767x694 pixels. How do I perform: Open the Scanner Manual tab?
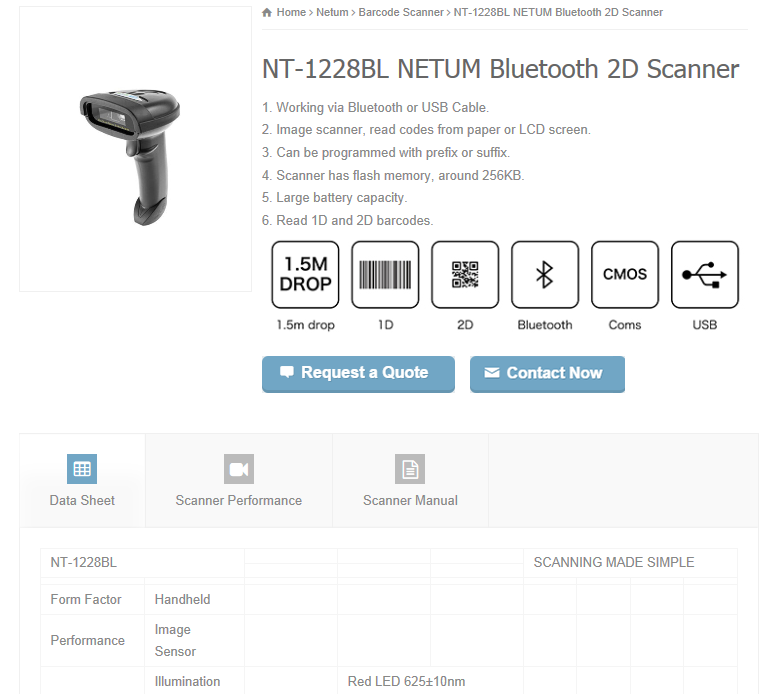[410, 480]
